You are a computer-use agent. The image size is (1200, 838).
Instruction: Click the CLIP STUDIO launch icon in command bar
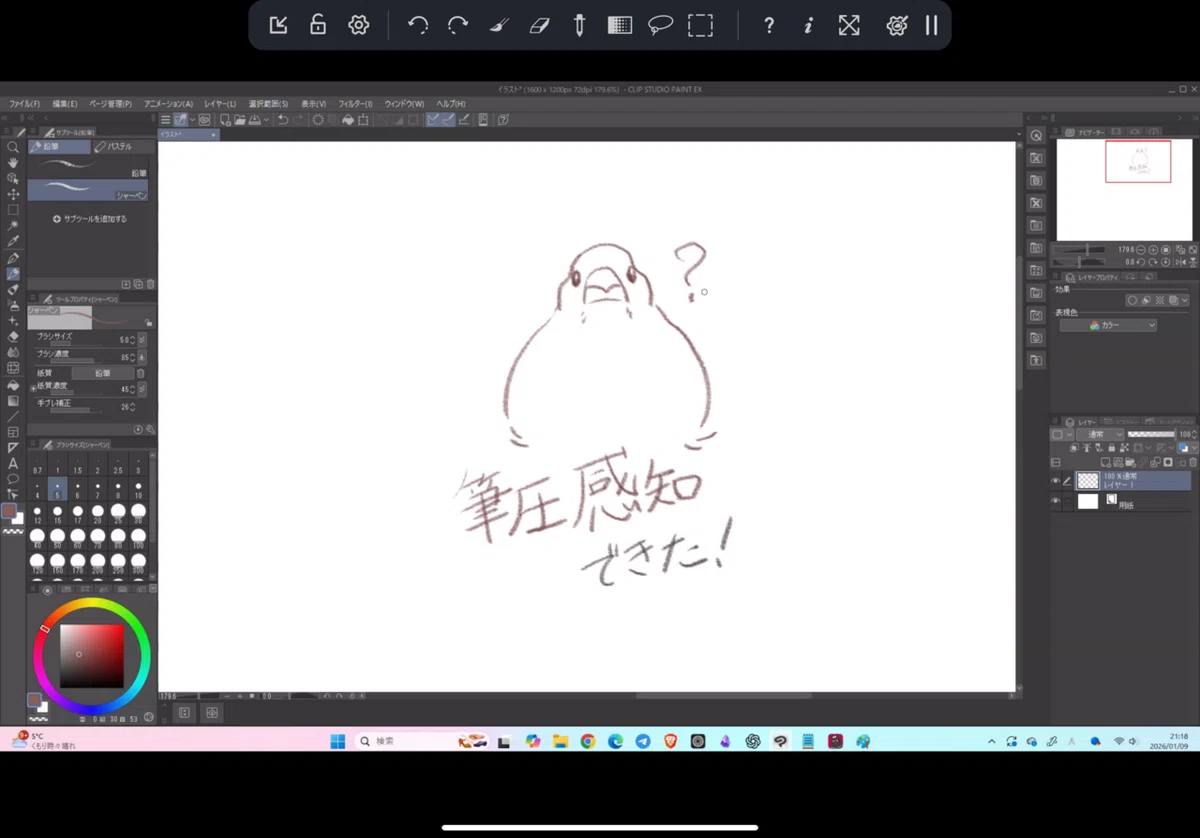click(x=204, y=120)
